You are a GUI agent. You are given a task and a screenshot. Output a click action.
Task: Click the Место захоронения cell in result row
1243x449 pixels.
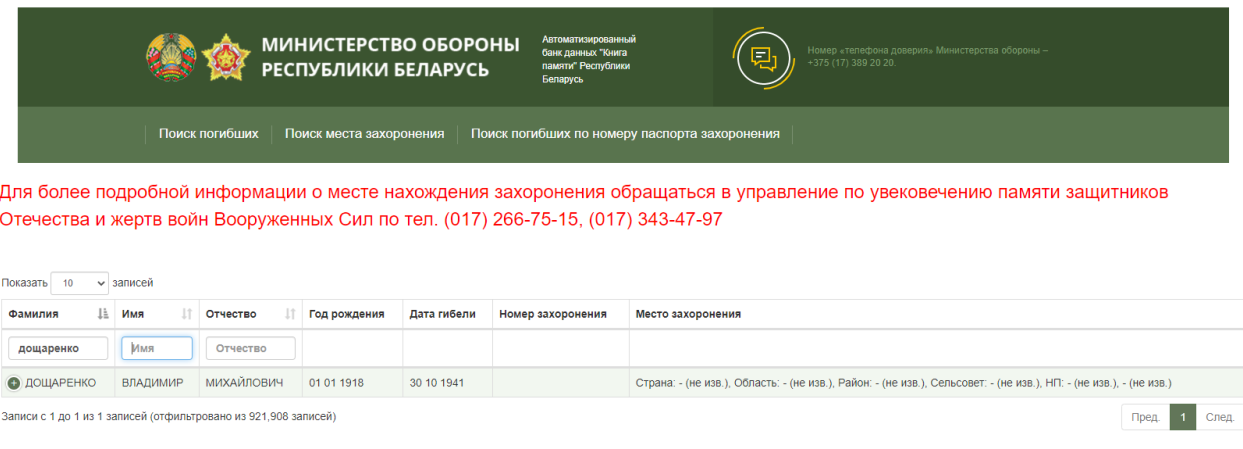click(902, 383)
